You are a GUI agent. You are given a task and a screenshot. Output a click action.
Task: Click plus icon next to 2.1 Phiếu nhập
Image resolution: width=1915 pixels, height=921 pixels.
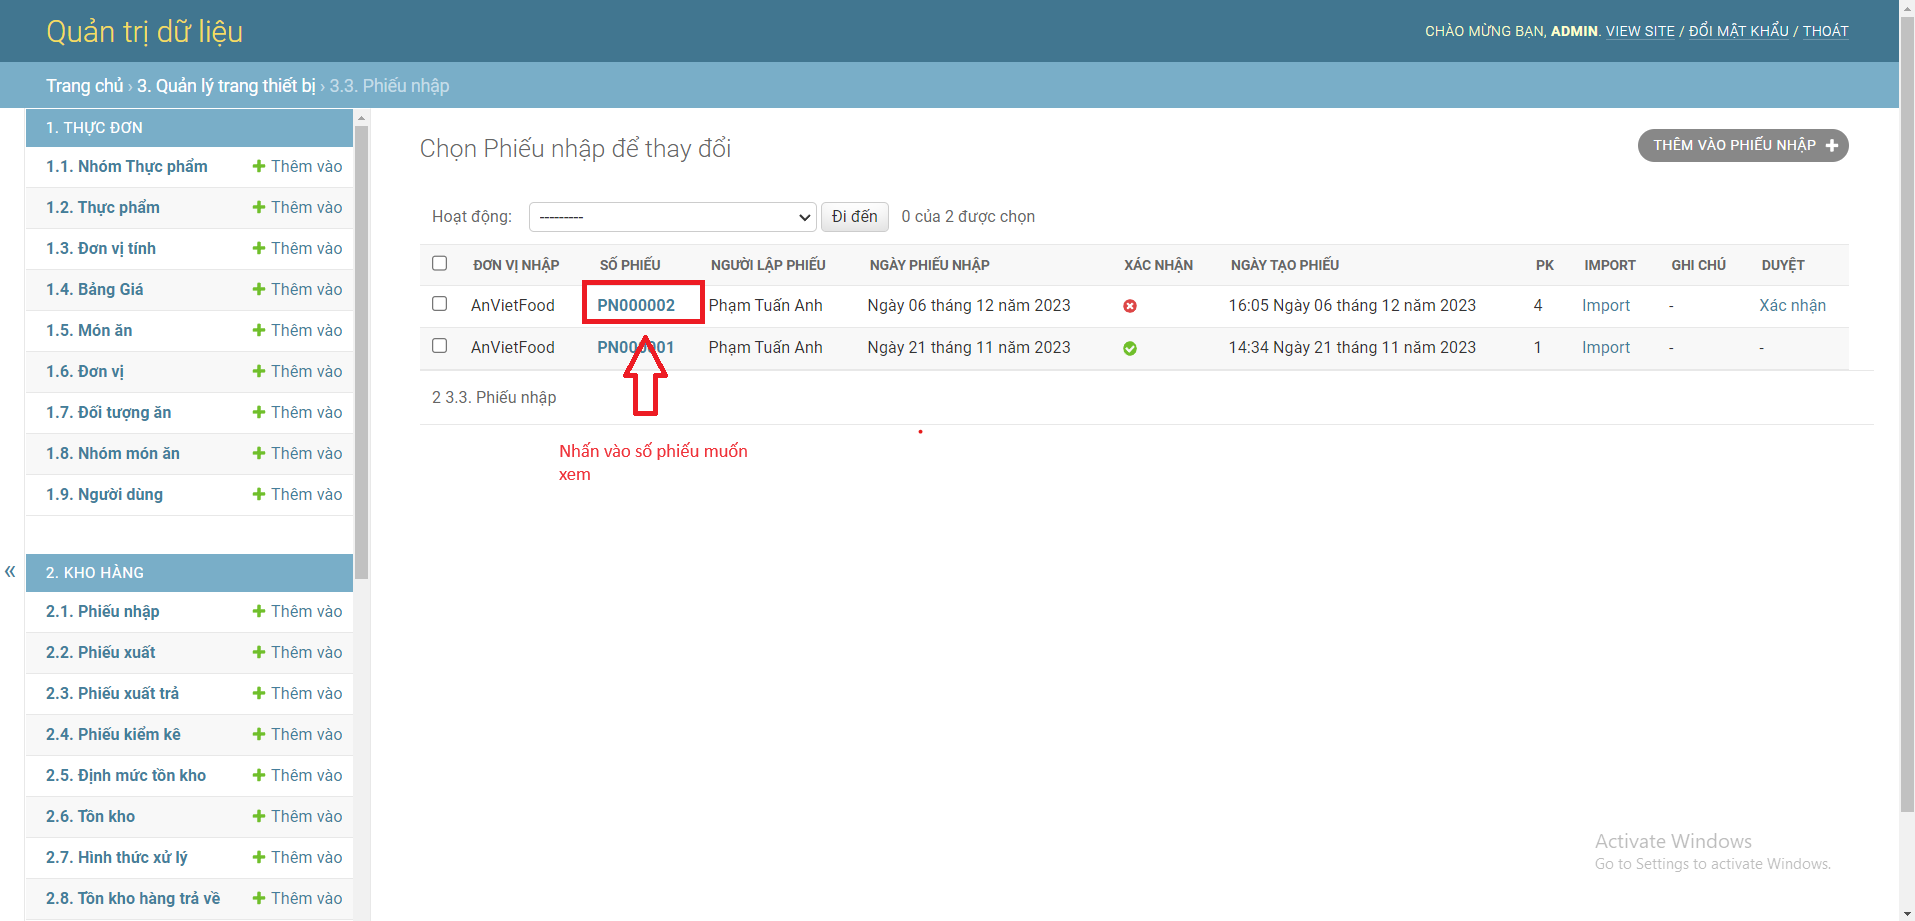coord(259,611)
